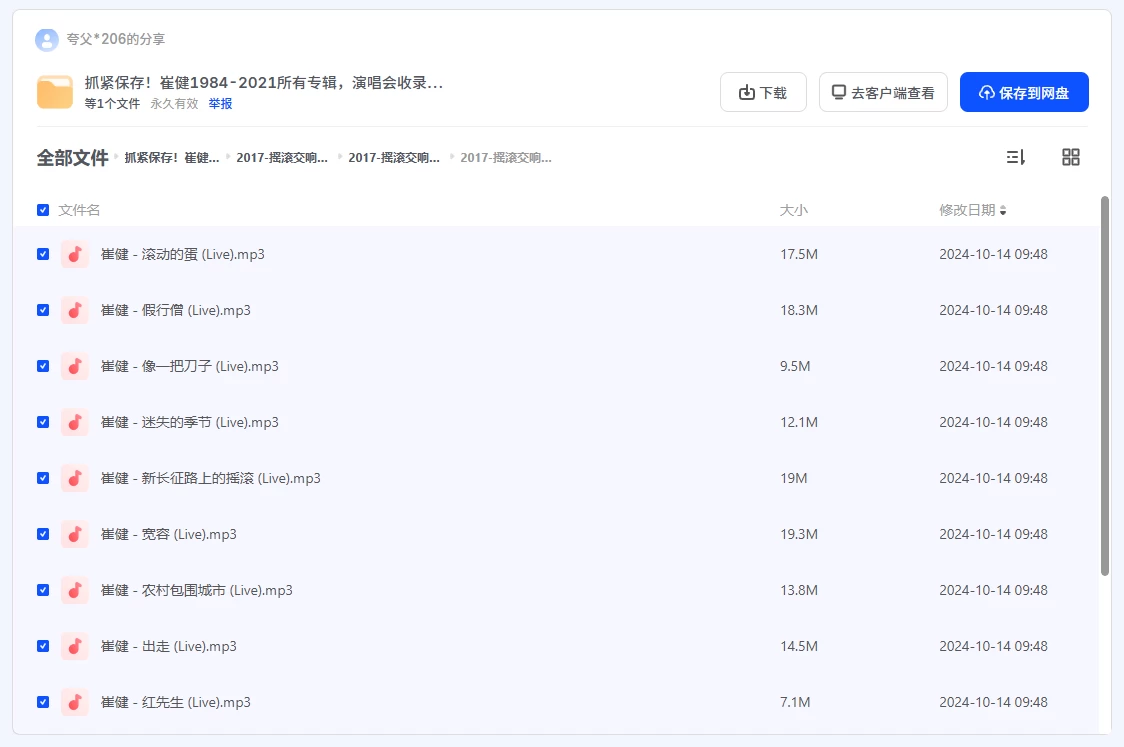Click music icon for 假行僧 file

tap(75, 310)
